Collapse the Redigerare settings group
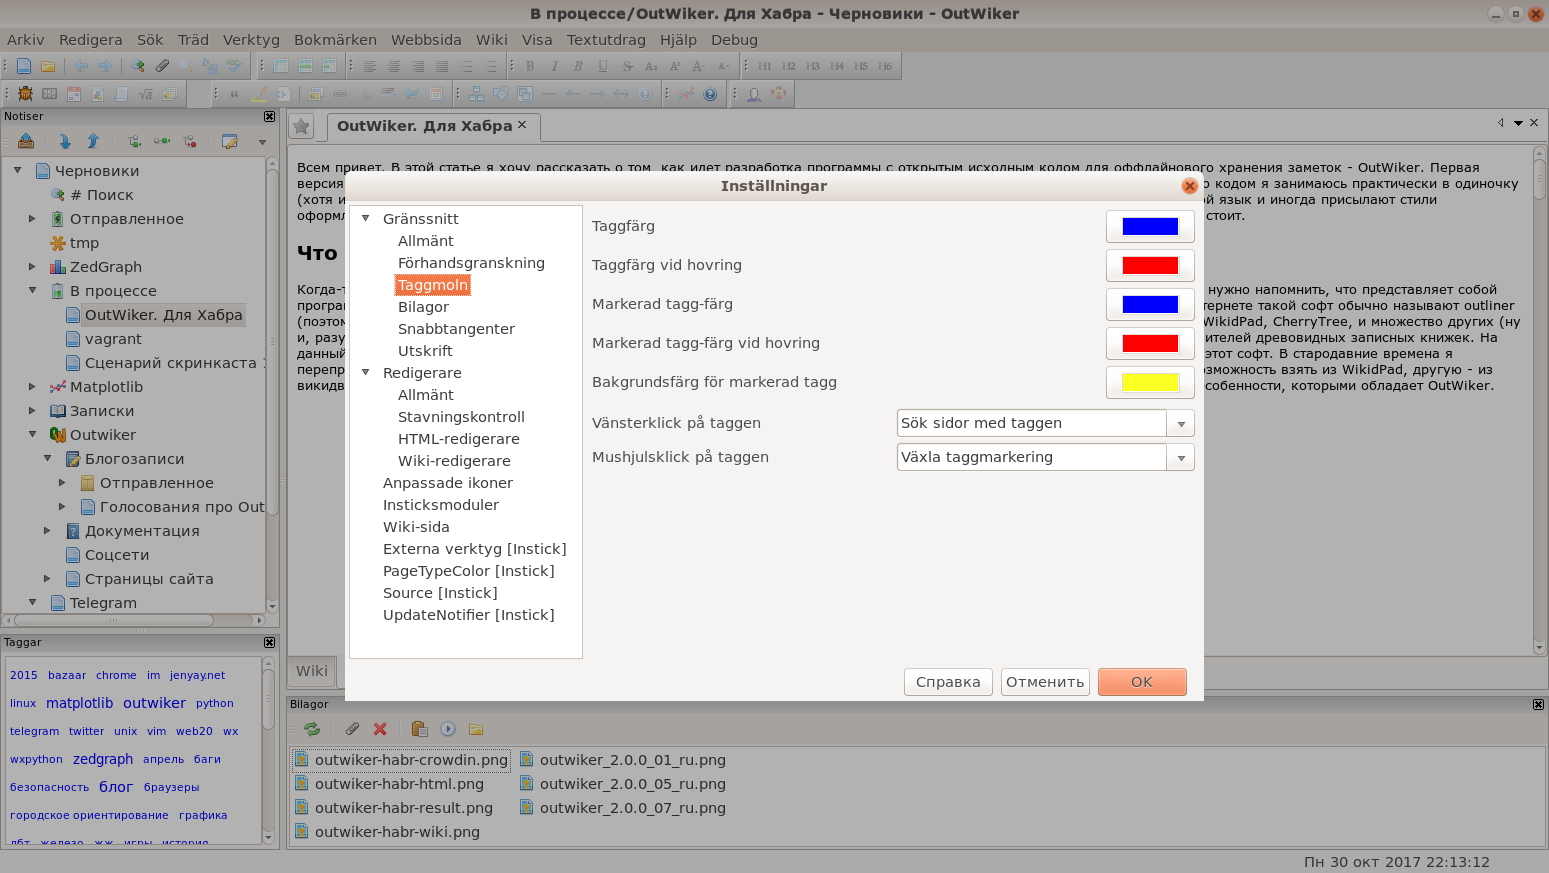This screenshot has width=1549, height=873. (366, 372)
